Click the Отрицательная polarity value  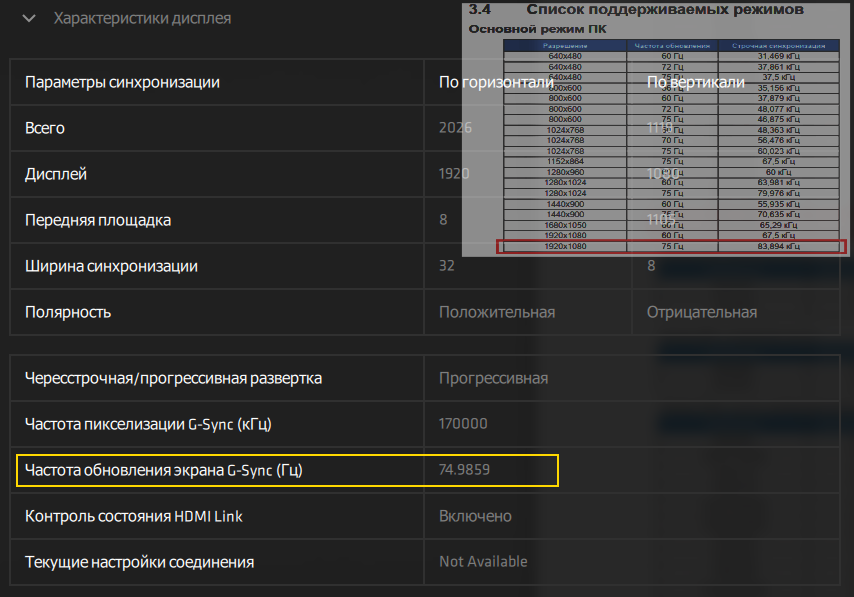(x=702, y=312)
